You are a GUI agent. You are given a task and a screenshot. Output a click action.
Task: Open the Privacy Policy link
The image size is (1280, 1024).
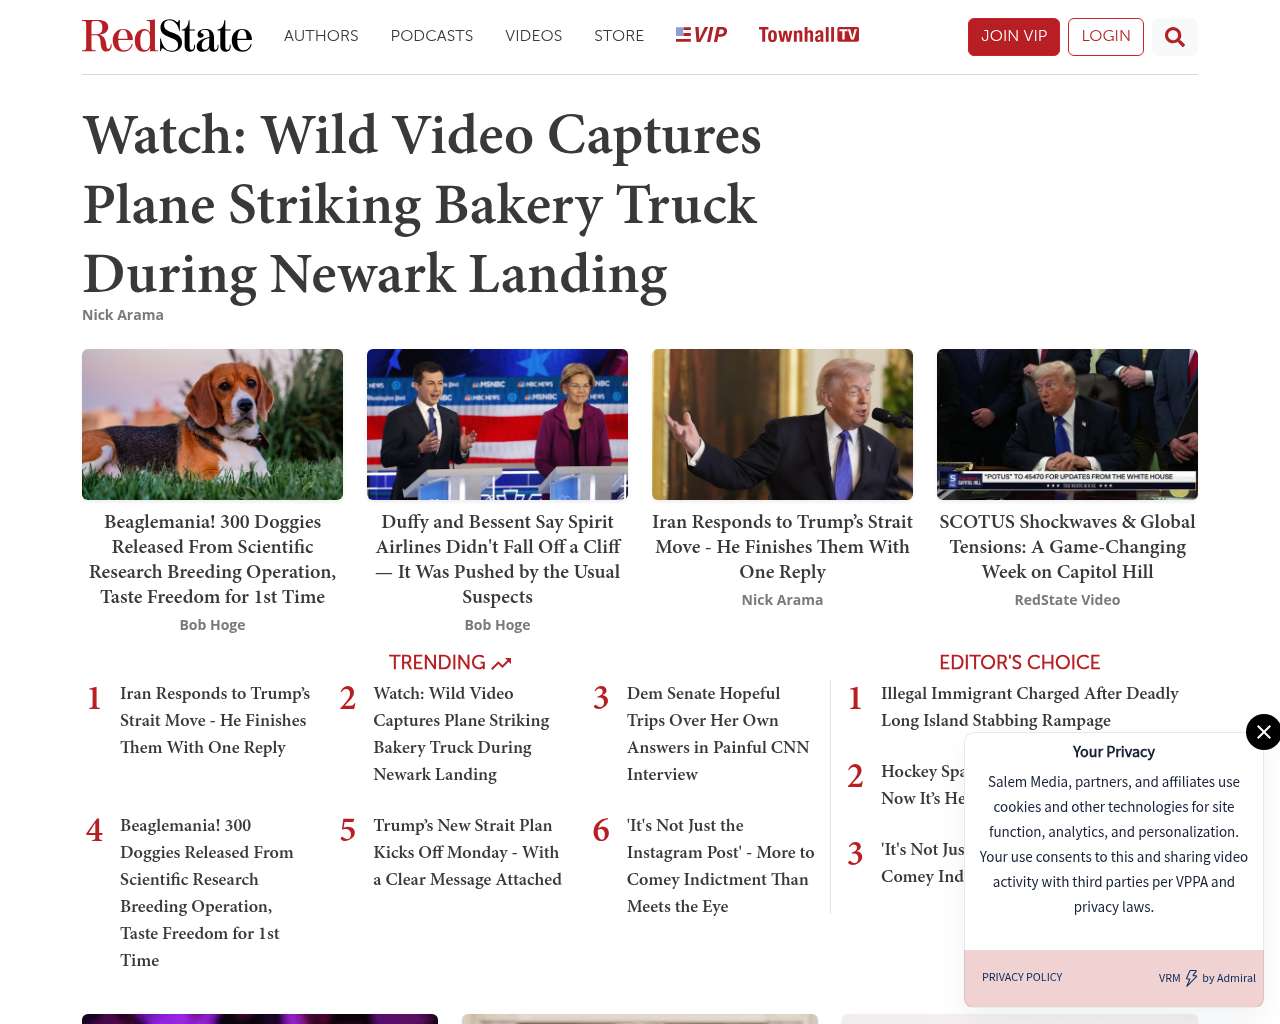pos(1022,977)
